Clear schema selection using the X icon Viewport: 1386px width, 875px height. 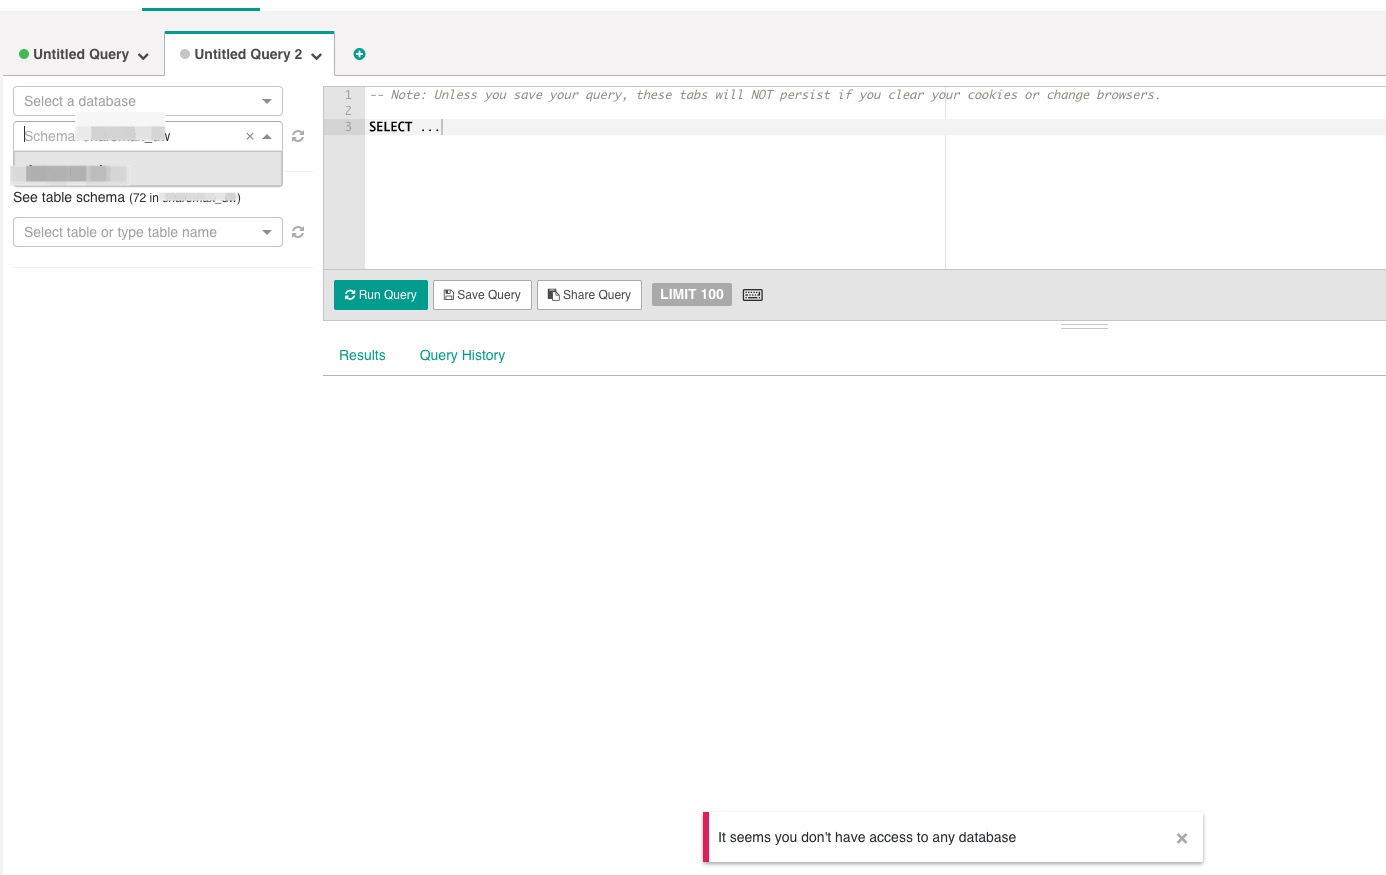(250, 136)
